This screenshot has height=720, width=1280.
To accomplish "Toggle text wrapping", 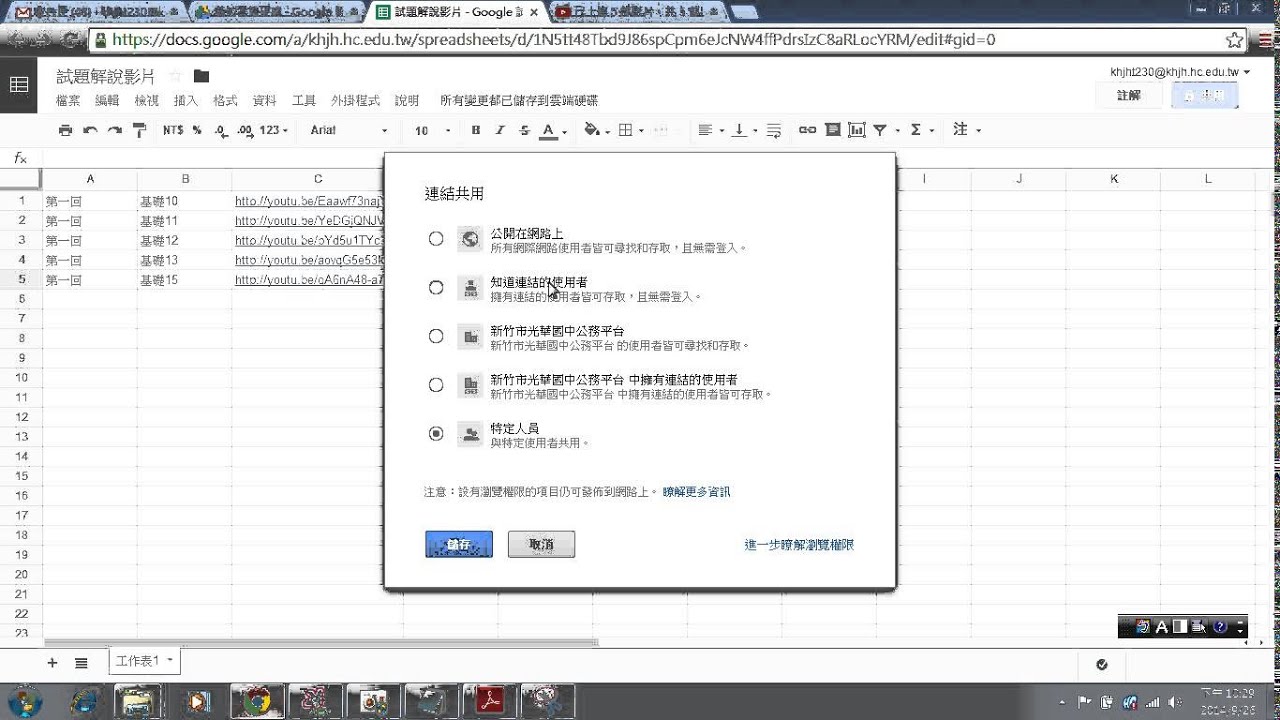I will click(x=774, y=130).
